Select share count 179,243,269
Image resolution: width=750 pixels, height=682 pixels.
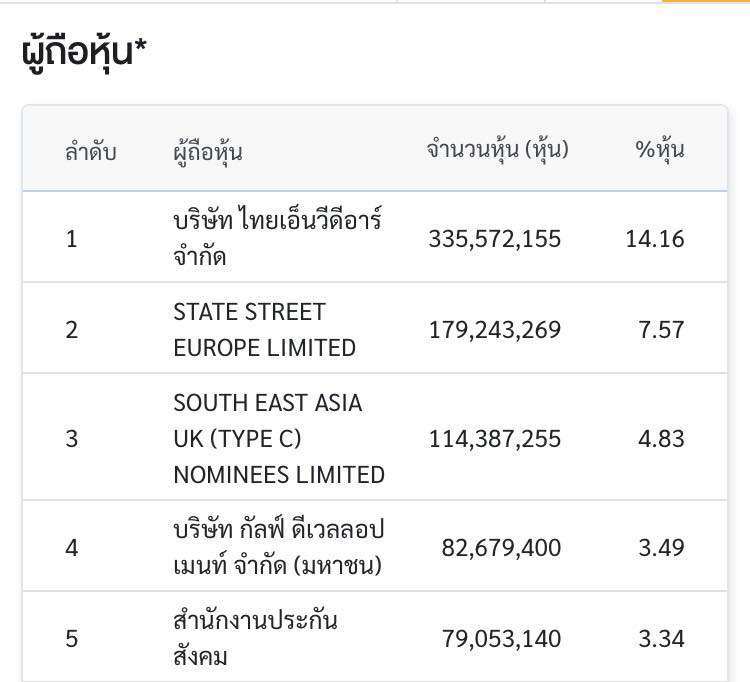click(x=495, y=330)
